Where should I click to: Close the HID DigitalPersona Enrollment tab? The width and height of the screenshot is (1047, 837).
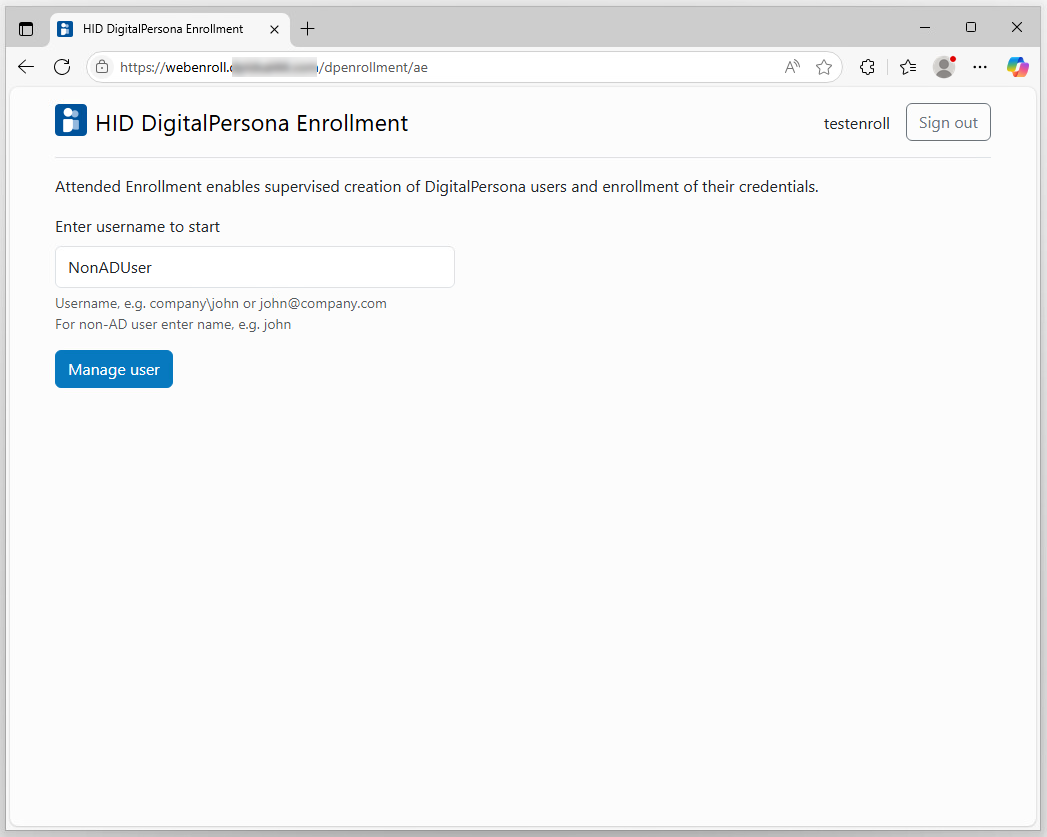(x=275, y=29)
